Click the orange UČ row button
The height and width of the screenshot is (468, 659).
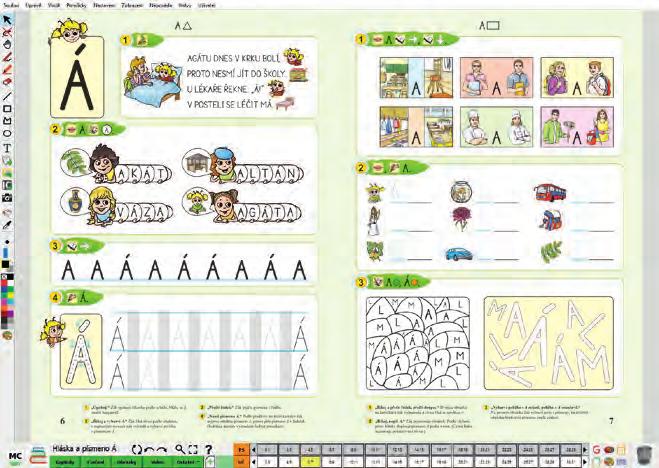tap(241, 462)
